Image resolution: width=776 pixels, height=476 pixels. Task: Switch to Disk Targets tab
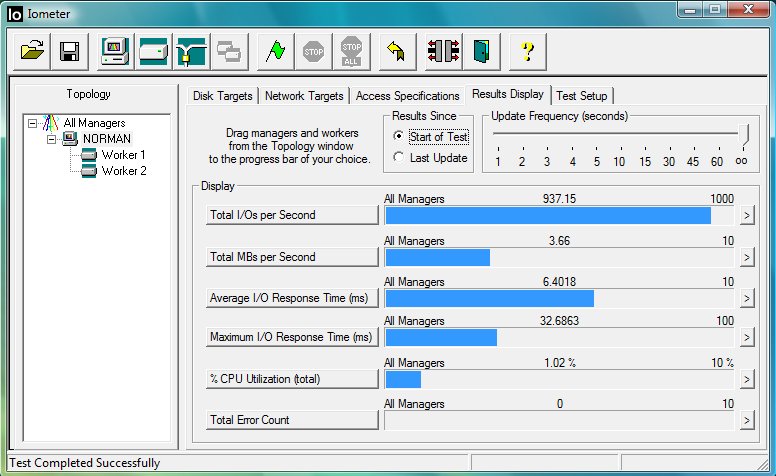pos(223,95)
